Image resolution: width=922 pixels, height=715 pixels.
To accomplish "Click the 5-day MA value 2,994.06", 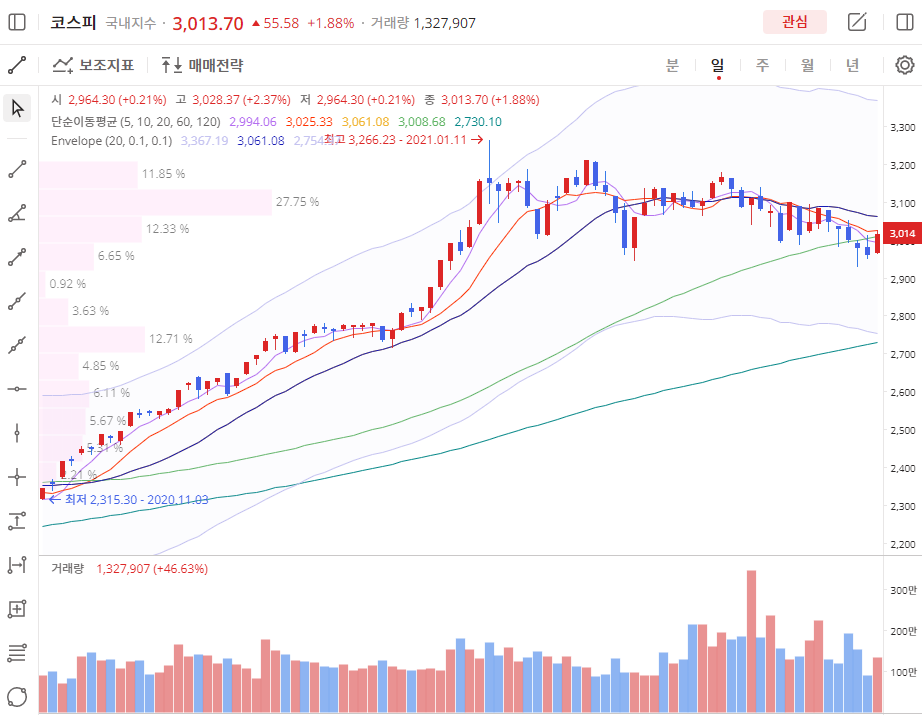I will pyautogui.click(x=253, y=122).
